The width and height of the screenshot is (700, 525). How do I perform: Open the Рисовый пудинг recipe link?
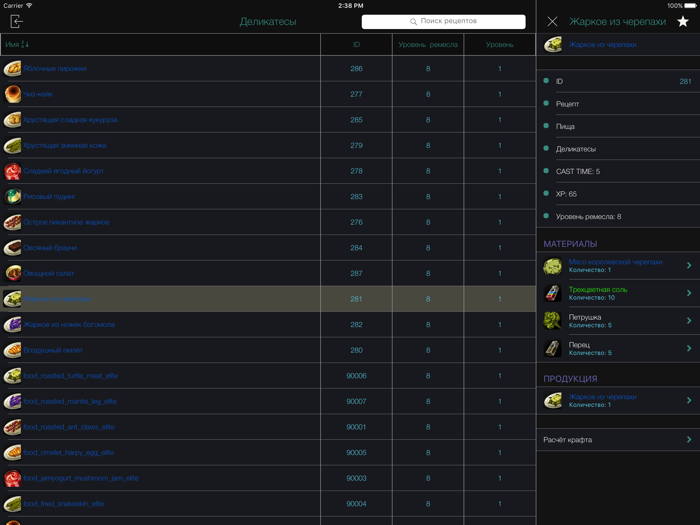[x=50, y=196]
